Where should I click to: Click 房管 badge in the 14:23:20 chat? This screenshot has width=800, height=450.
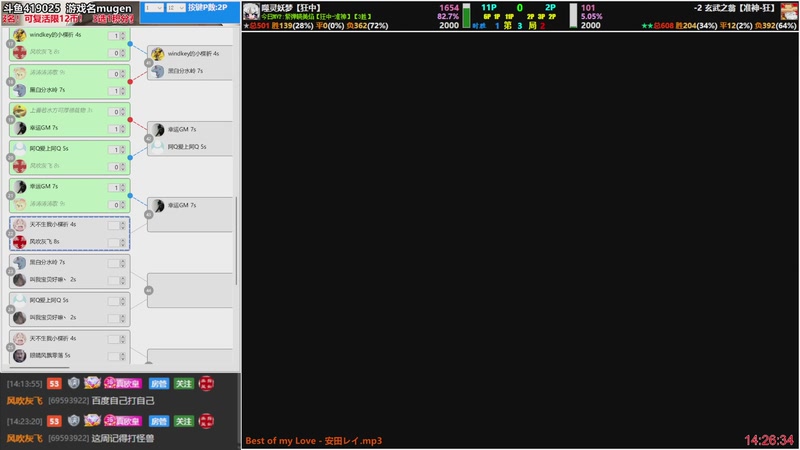(159, 421)
